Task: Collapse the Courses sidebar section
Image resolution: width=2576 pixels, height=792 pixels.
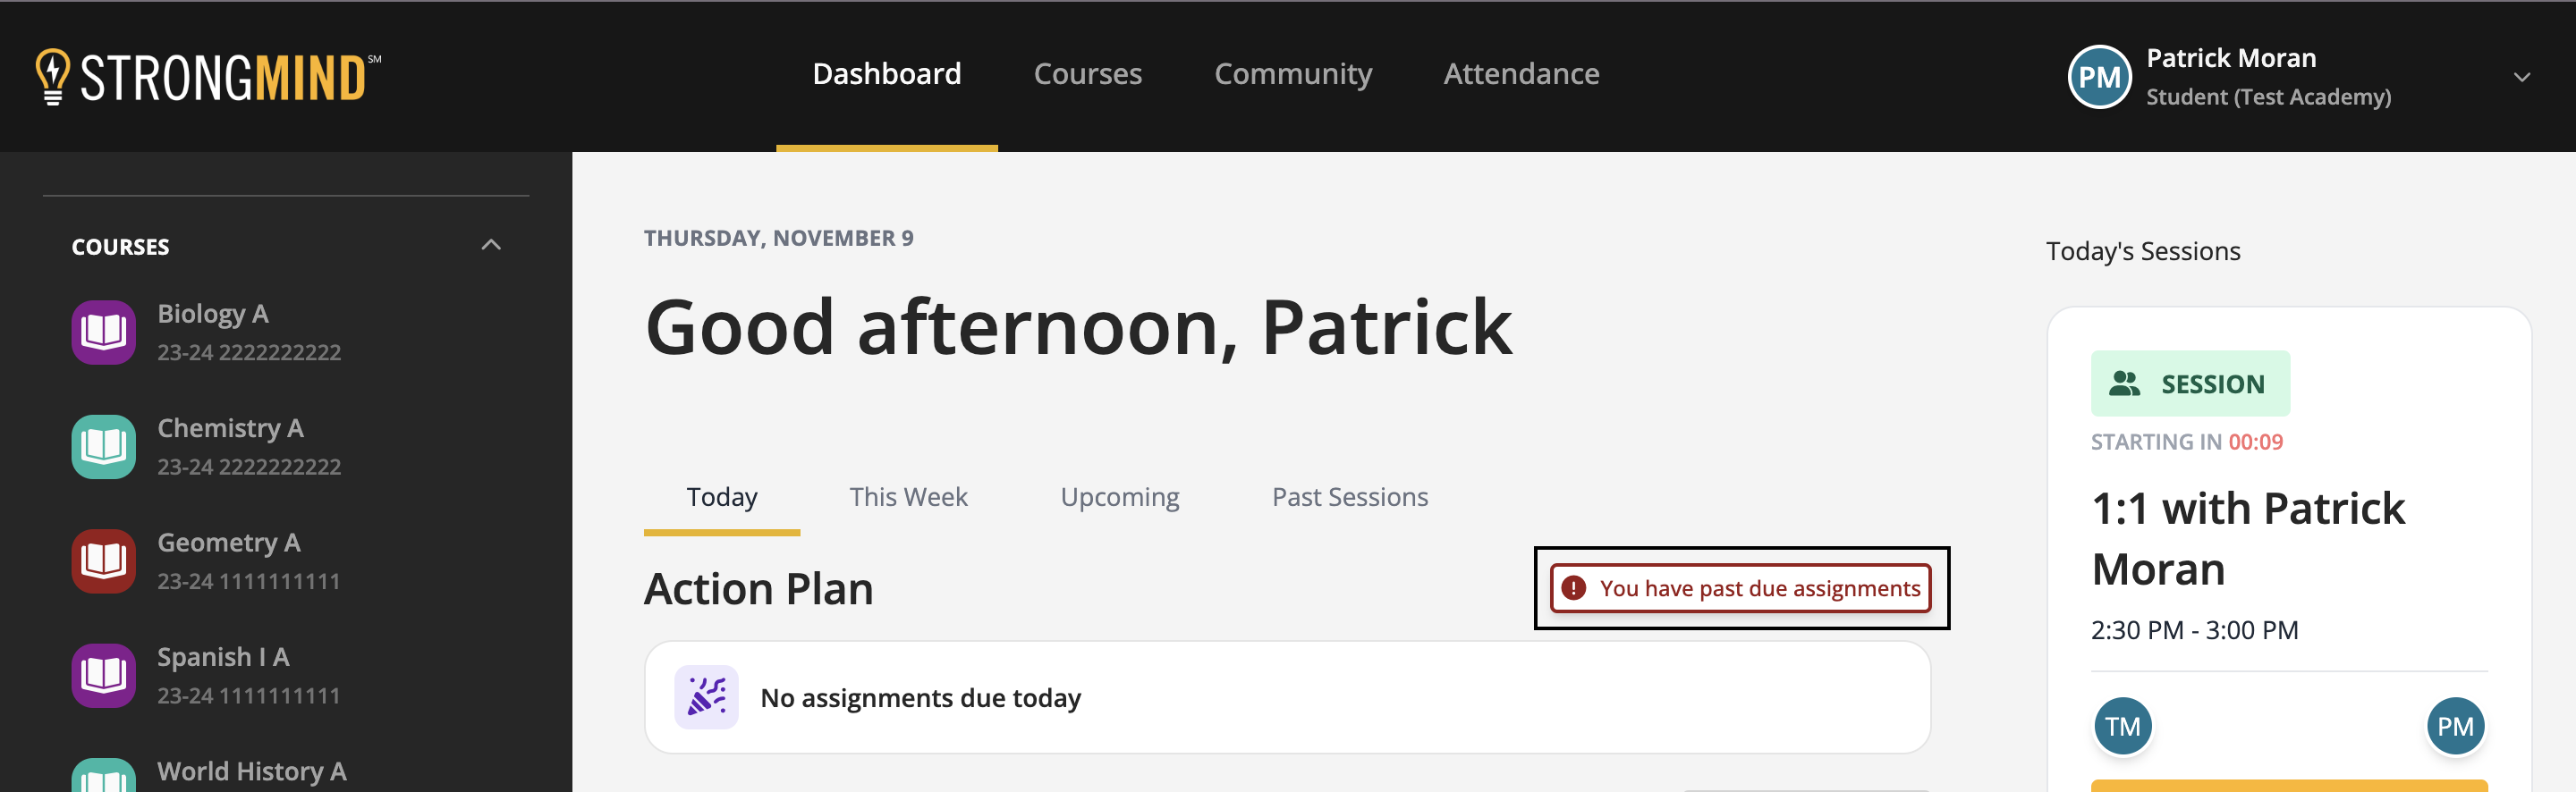Action: (x=490, y=245)
